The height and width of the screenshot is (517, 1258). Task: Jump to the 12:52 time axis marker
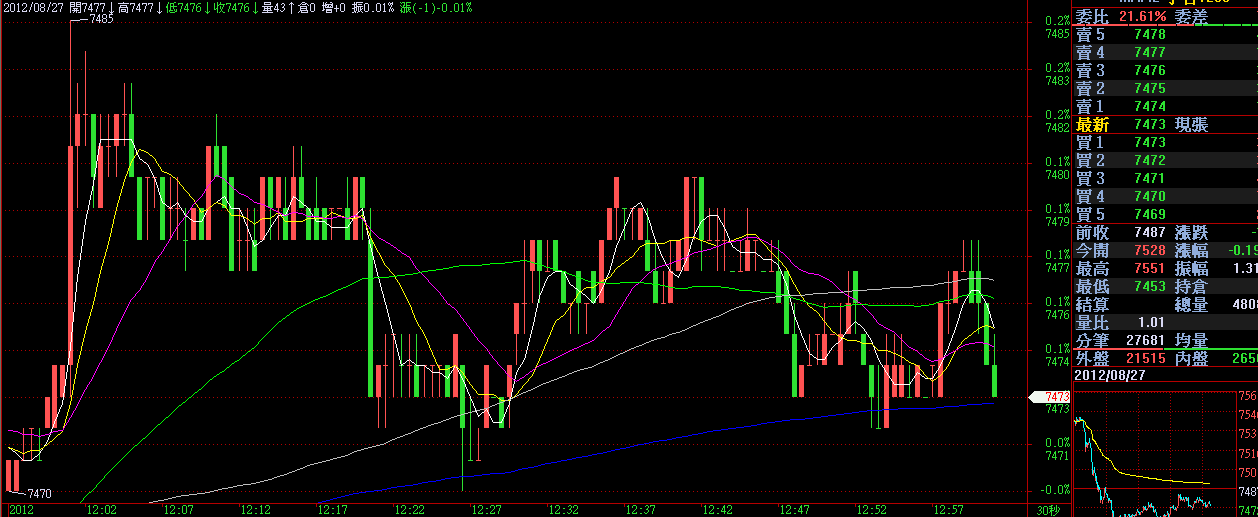(x=872, y=510)
